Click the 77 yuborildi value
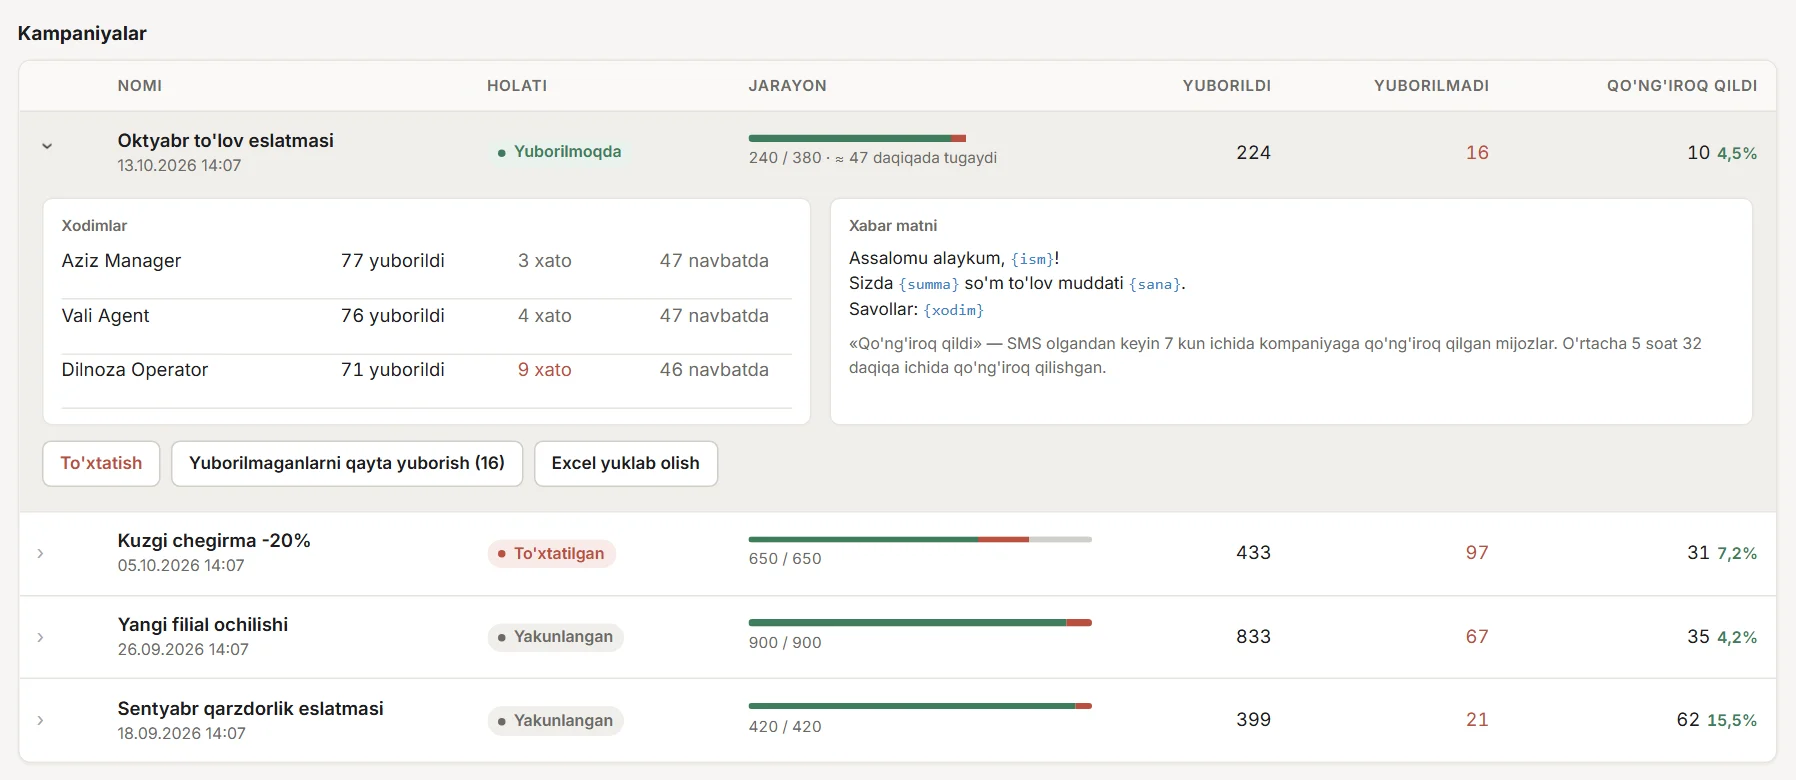The width and height of the screenshot is (1796, 780). pos(393,261)
